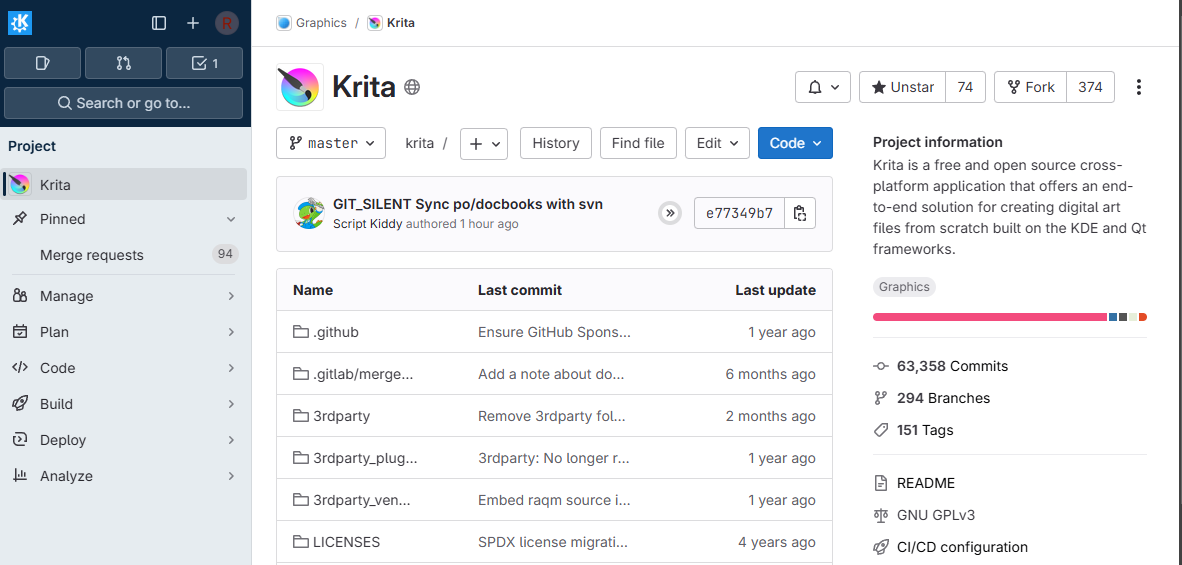Open the blue Code dropdown
The height and width of the screenshot is (565, 1182).
[x=795, y=143]
